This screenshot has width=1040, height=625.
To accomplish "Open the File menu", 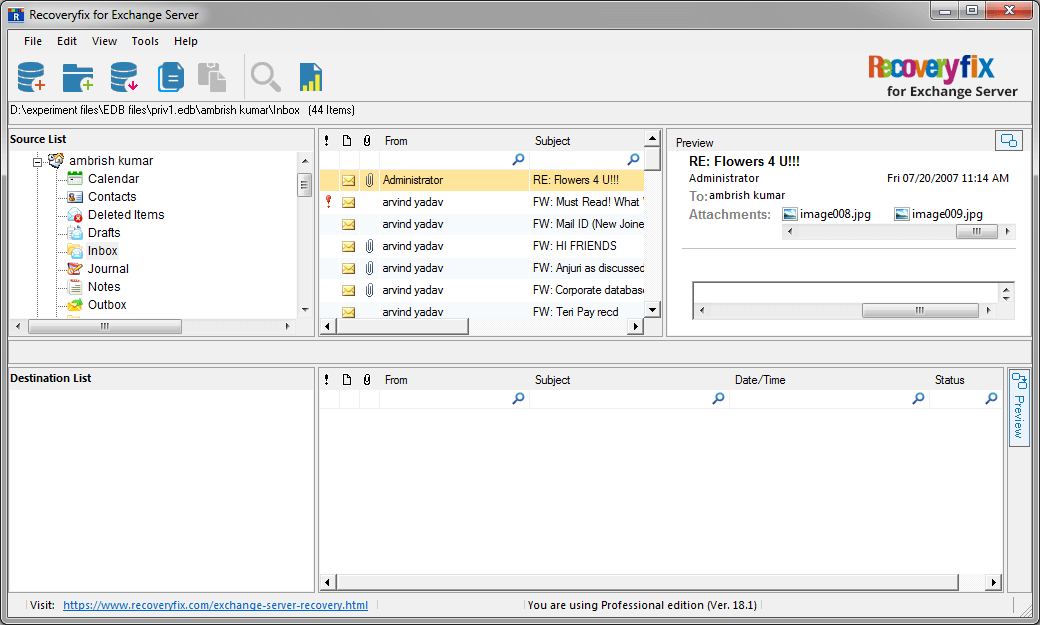I will pyautogui.click(x=32, y=41).
